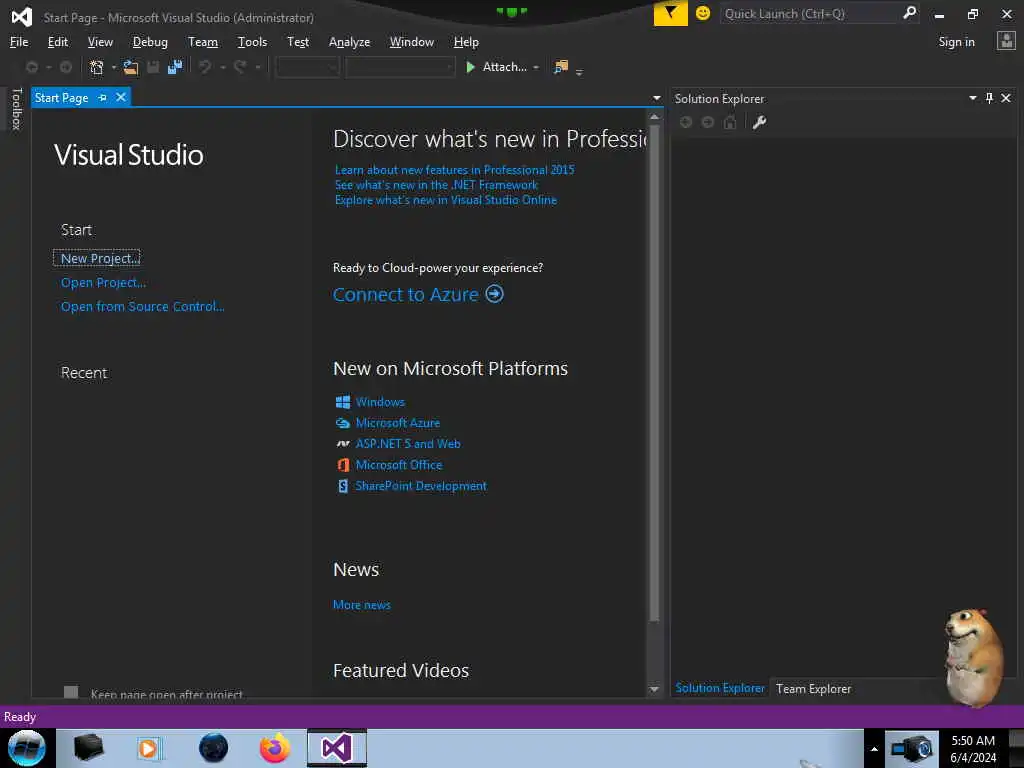The height and width of the screenshot is (768, 1024).
Task: Click the Navigate Backward toolbar icon
Action: 31,67
